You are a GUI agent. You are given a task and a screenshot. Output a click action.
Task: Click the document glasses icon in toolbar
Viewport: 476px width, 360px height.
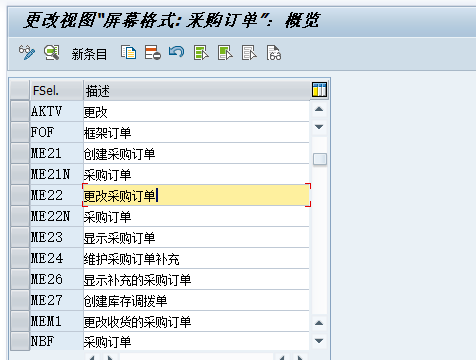pyautogui.click(x=274, y=53)
